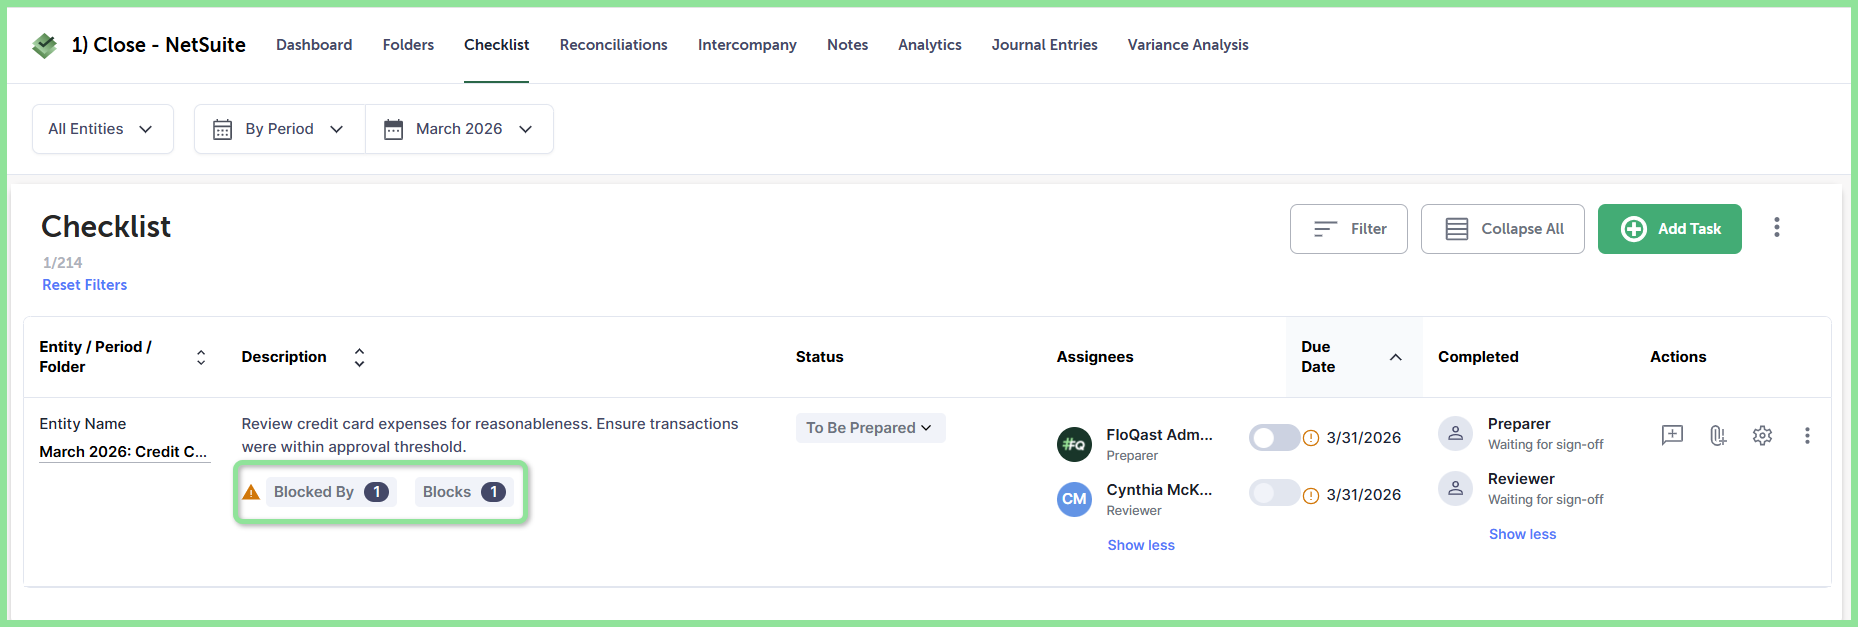Viewport: 1858px width, 627px height.
Task: Open the To Be Prepared status dropdown
Action: (x=870, y=428)
